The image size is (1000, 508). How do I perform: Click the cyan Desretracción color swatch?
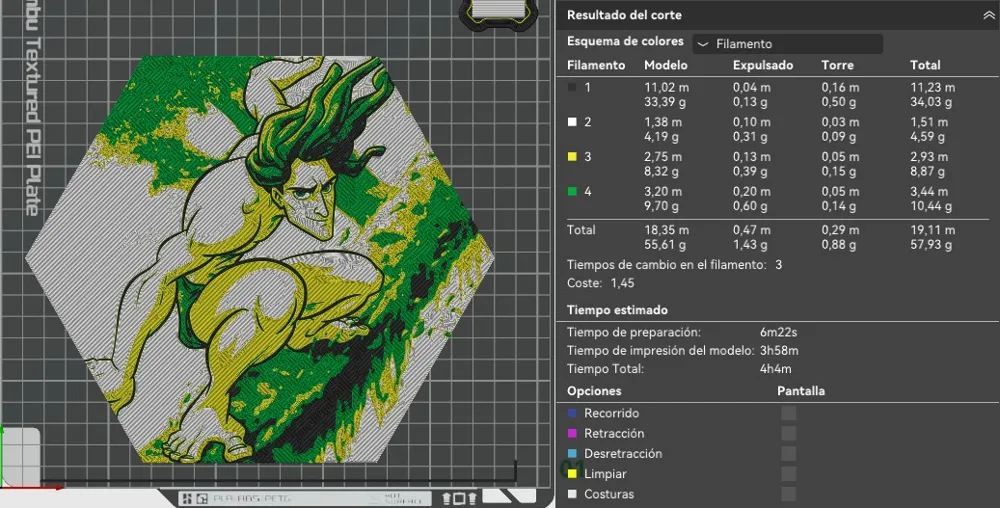tap(572, 454)
